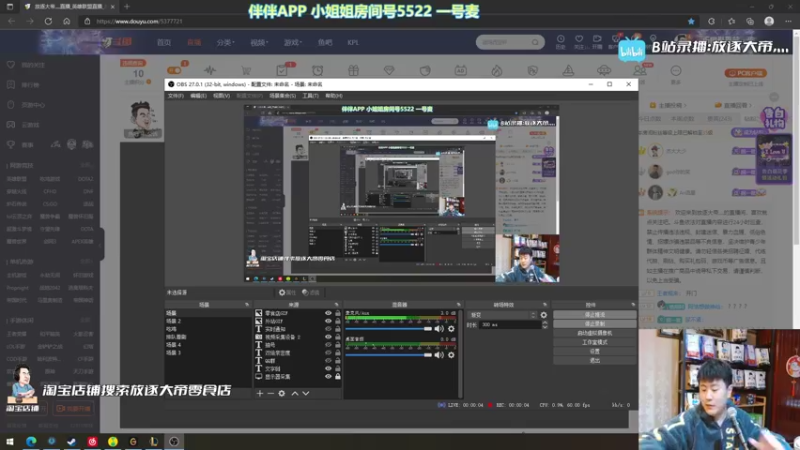Open the OBS 文件(F) menu
Screen dimensions: 800x450
click(x=176, y=95)
